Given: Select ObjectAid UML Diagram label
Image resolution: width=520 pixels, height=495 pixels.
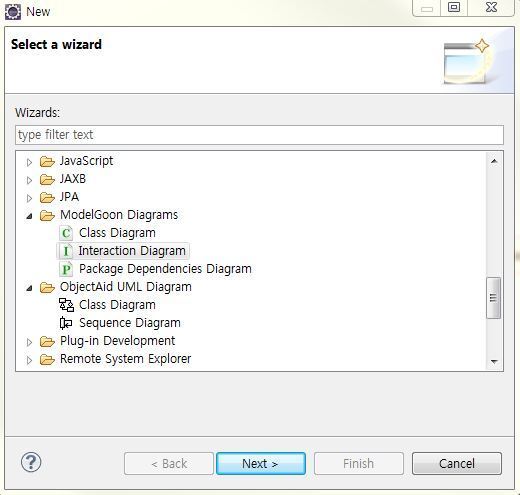Looking at the screenshot, I should click(126, 287).
